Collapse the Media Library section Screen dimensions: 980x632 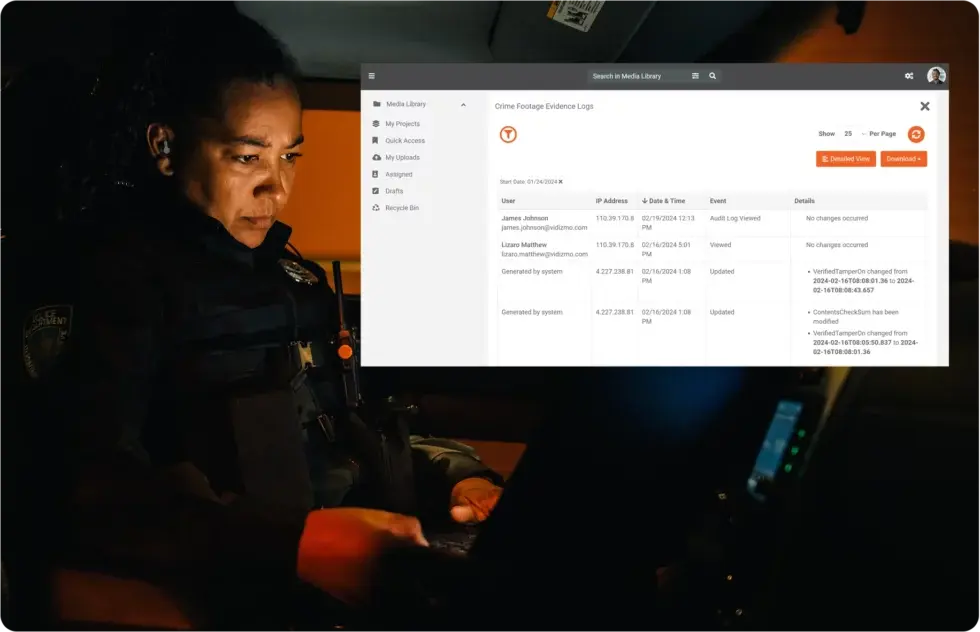(x=463, y=104)
